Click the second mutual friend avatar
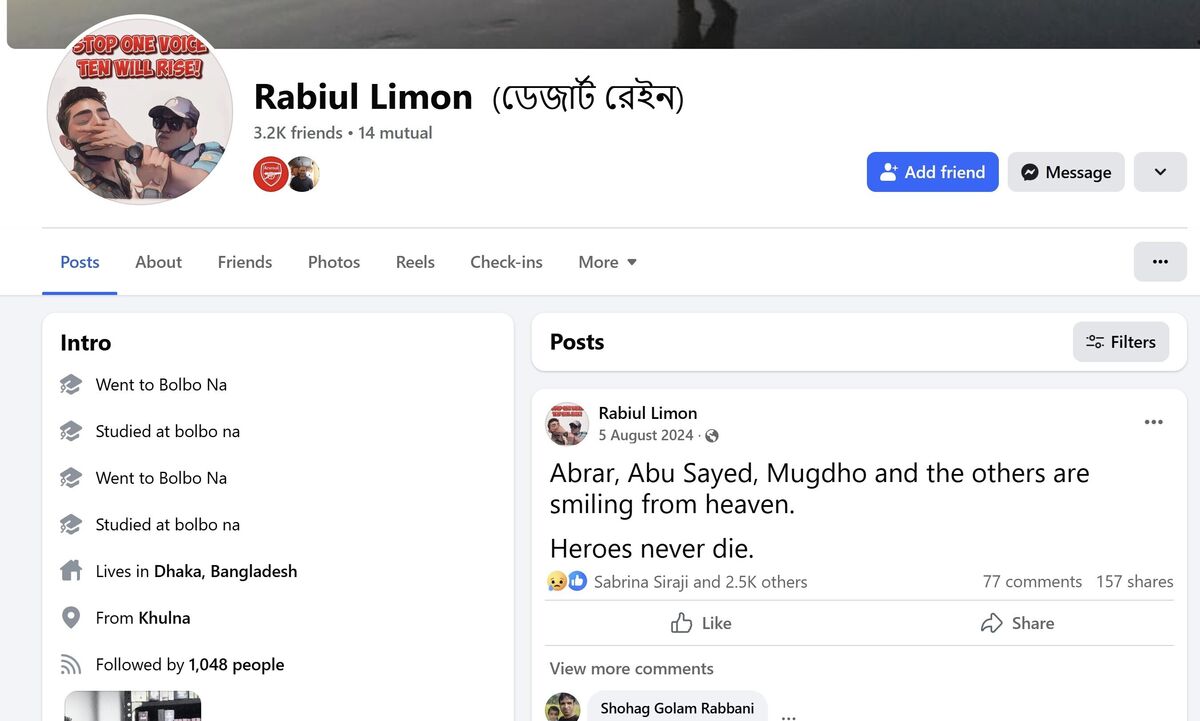 tap(303, 174)
